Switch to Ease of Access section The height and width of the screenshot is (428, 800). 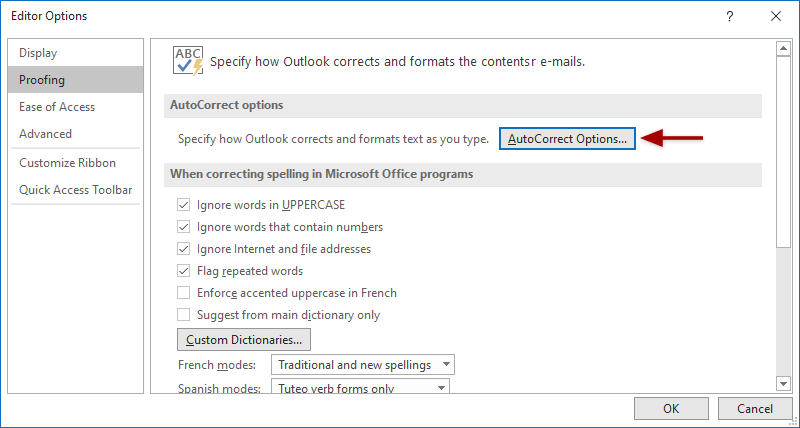tap(57, 107)
